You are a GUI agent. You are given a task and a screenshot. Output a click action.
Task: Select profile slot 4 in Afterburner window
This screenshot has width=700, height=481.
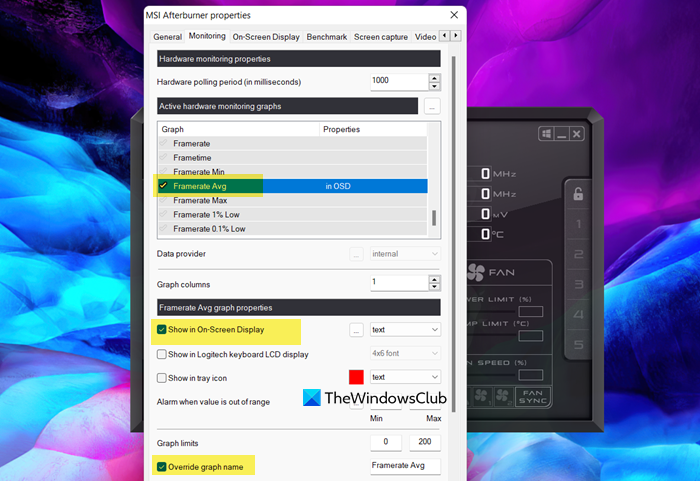[579, 315]
